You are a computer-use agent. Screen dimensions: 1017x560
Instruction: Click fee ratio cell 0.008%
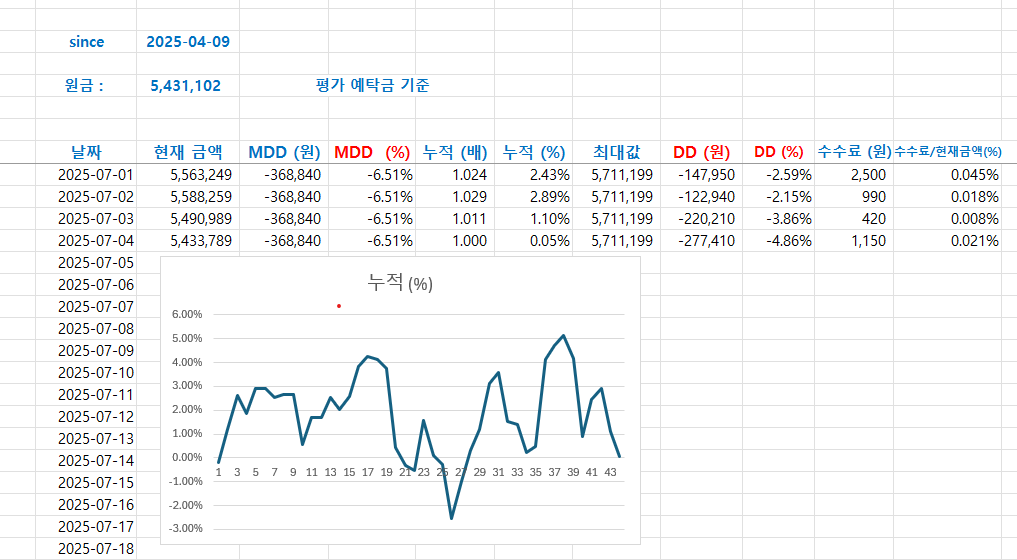pyautogui.click(x=948, y=219)
